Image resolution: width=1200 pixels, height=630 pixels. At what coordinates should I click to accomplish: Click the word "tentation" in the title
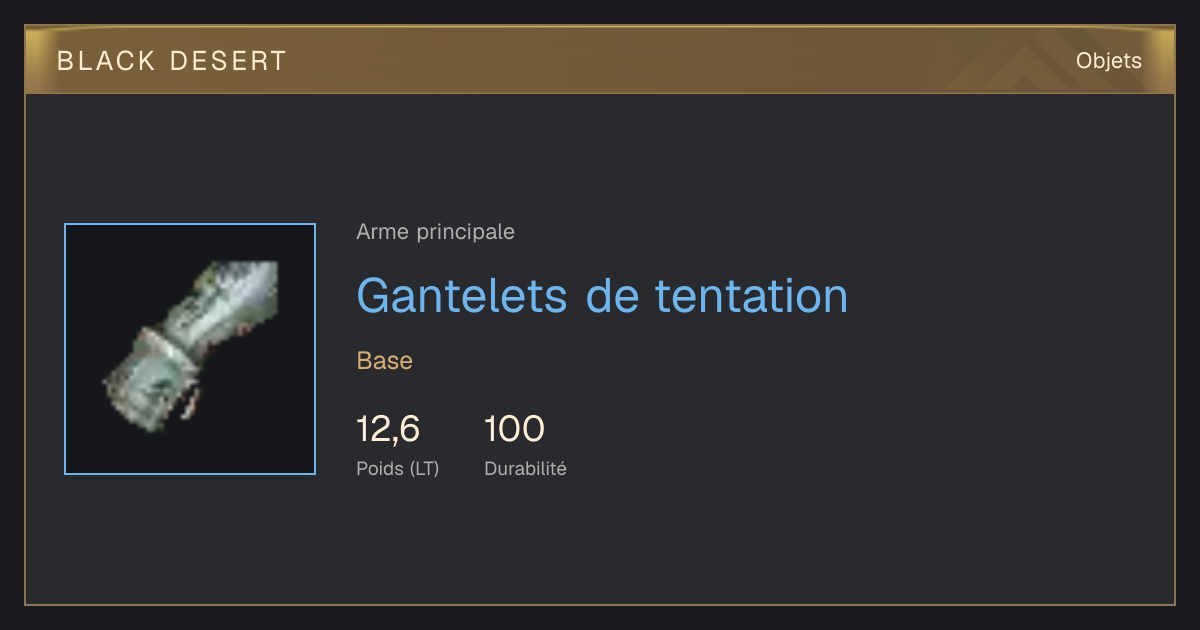[x=751, y=295]
